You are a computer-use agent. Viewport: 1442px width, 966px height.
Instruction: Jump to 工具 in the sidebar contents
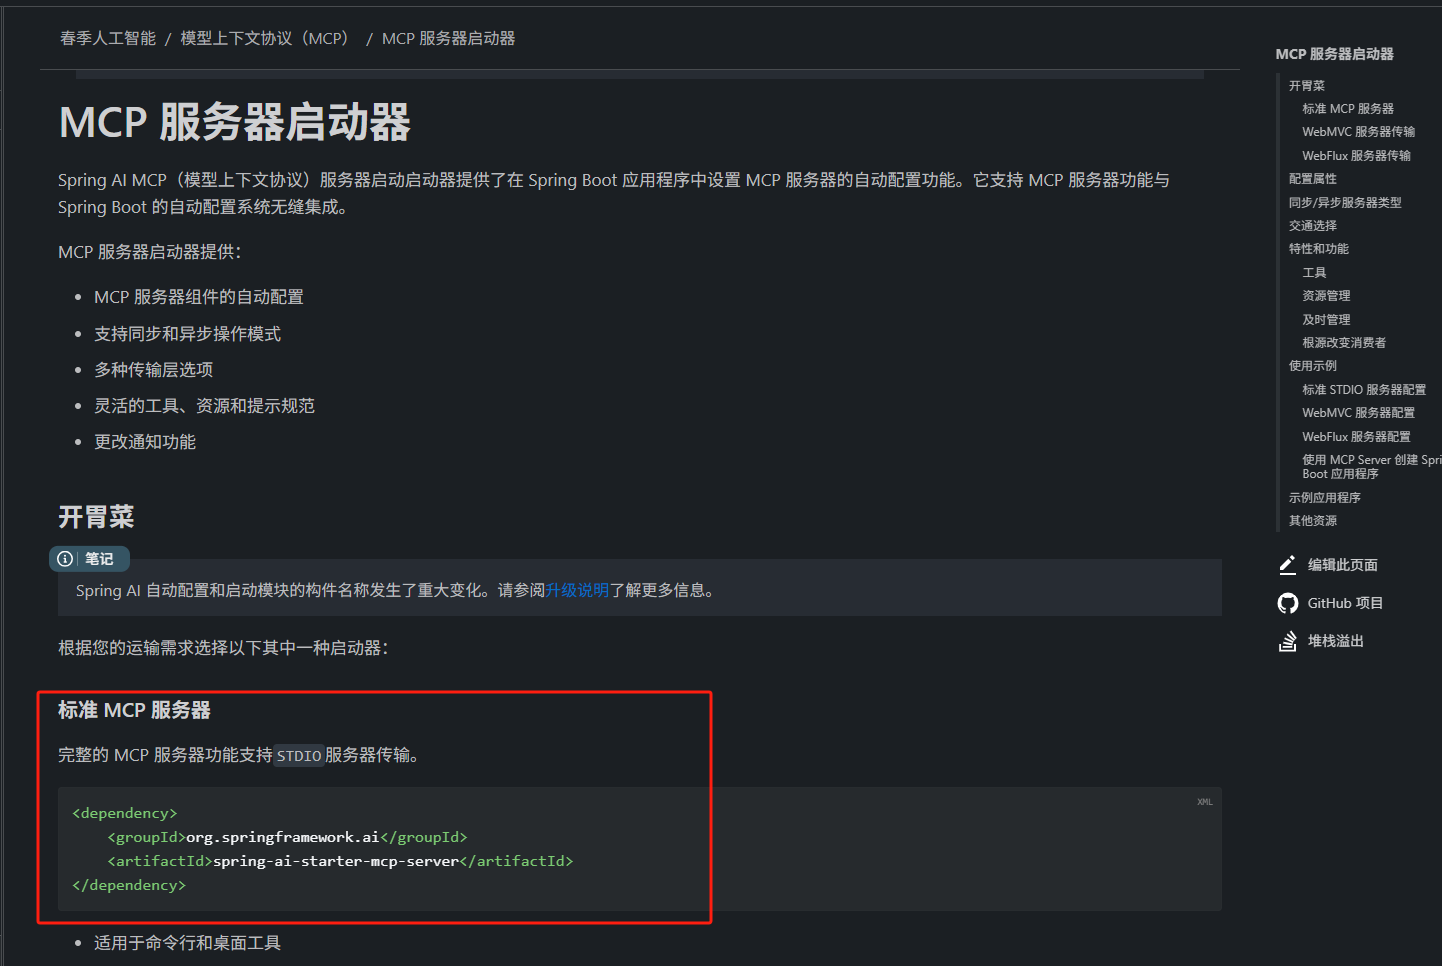pos(1314,273)
